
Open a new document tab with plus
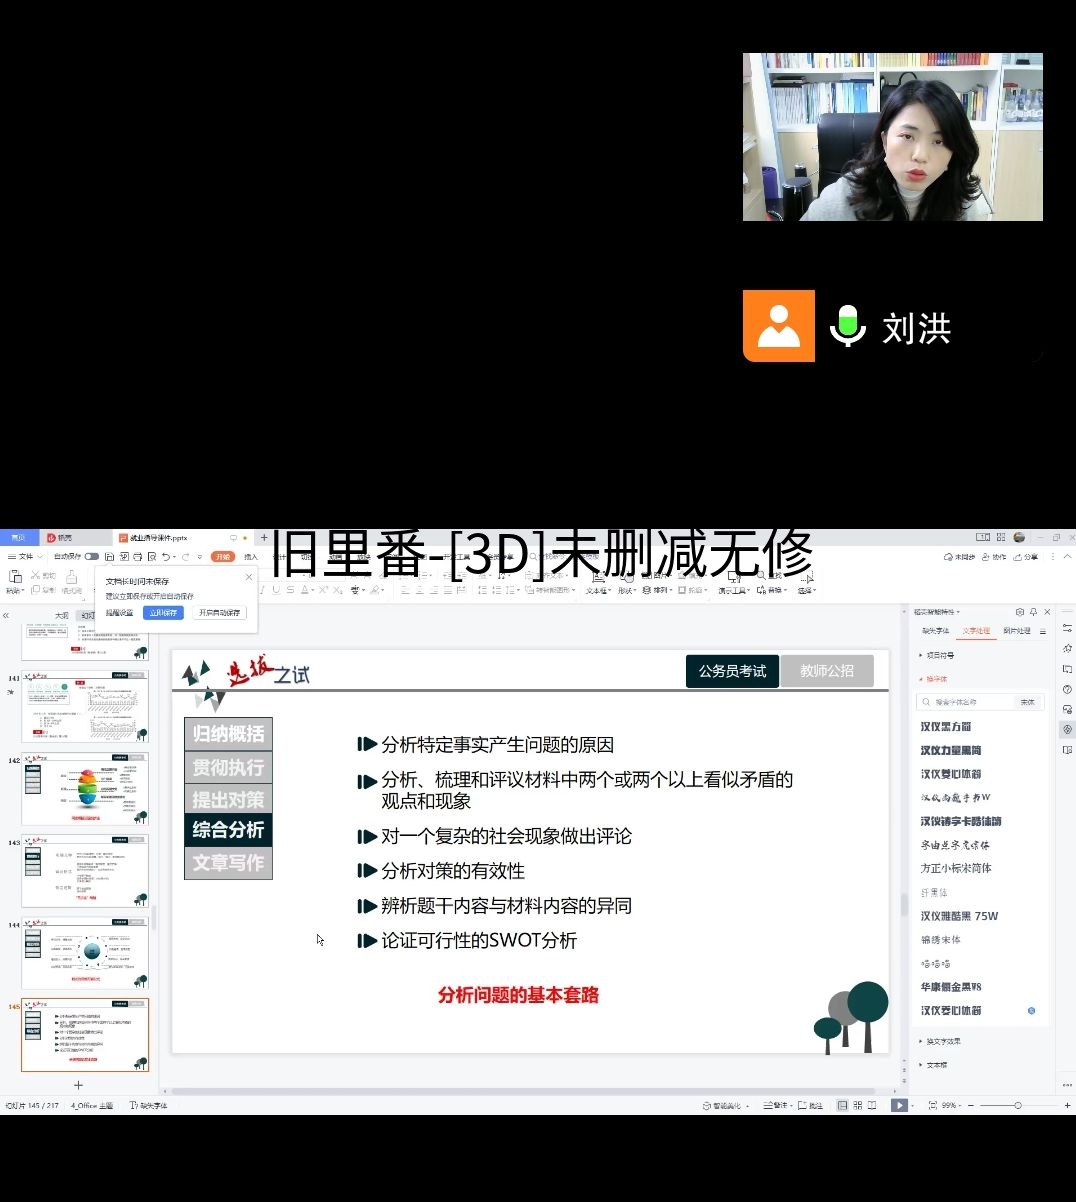[x=264, y=537]
